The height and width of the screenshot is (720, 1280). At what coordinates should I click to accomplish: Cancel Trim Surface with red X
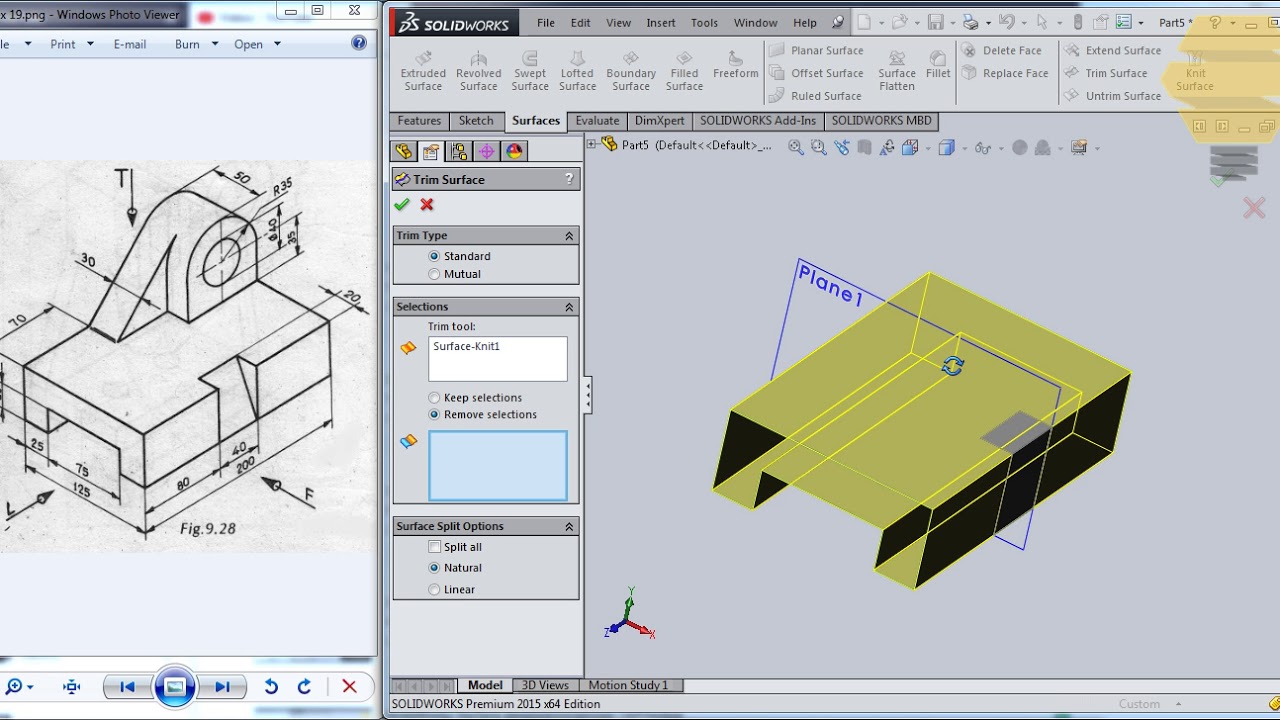(x=427, y=204)
